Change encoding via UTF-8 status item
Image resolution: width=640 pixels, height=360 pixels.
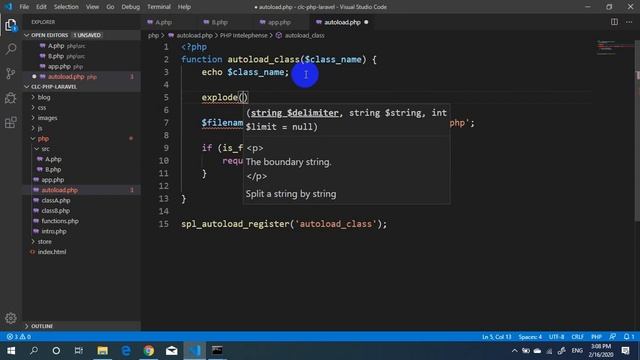click(556, 337)
